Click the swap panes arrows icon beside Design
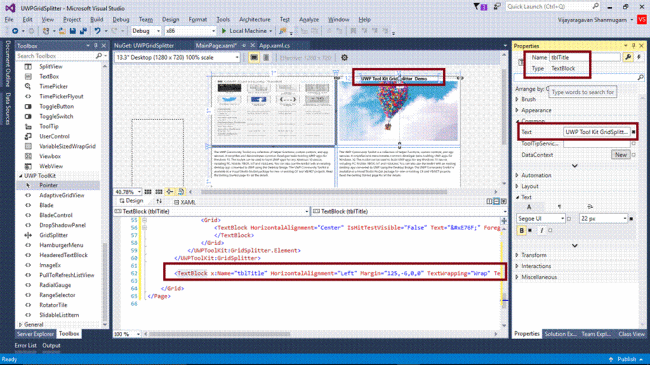This screenshot has height=365, width=650. point(159,201)
